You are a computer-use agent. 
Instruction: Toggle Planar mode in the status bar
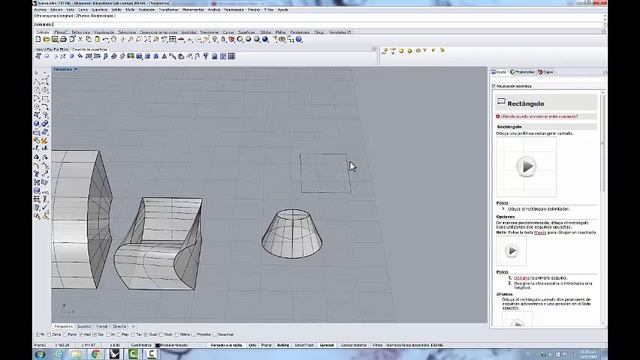266,345
